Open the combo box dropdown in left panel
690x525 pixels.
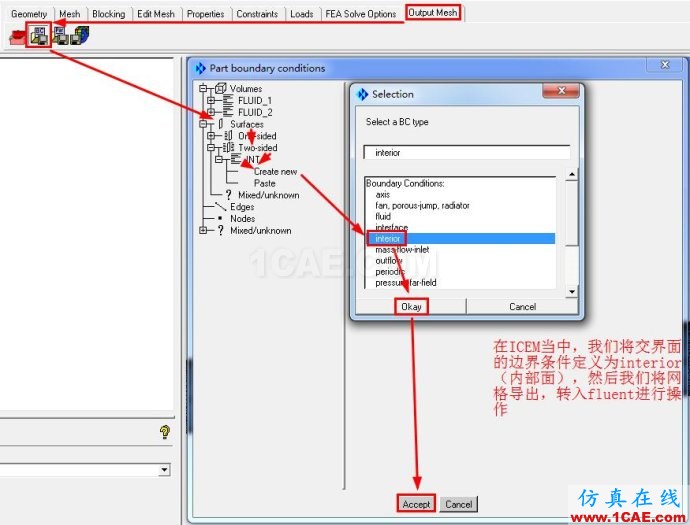(164, 470)
